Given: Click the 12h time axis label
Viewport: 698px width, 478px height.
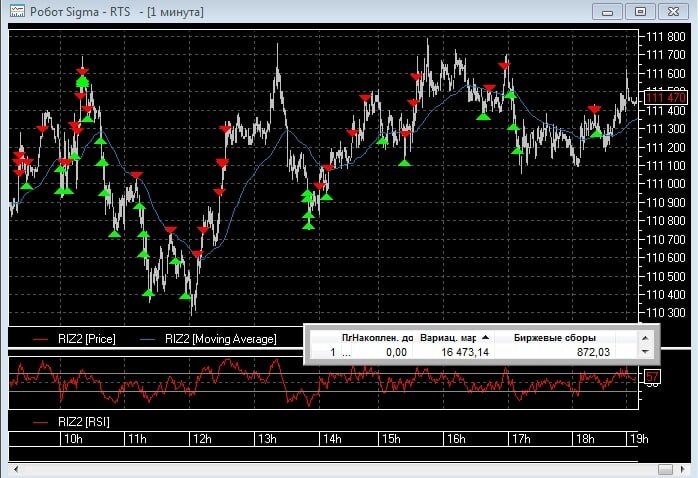Looking at the screenshot, I should click(202, 439).
